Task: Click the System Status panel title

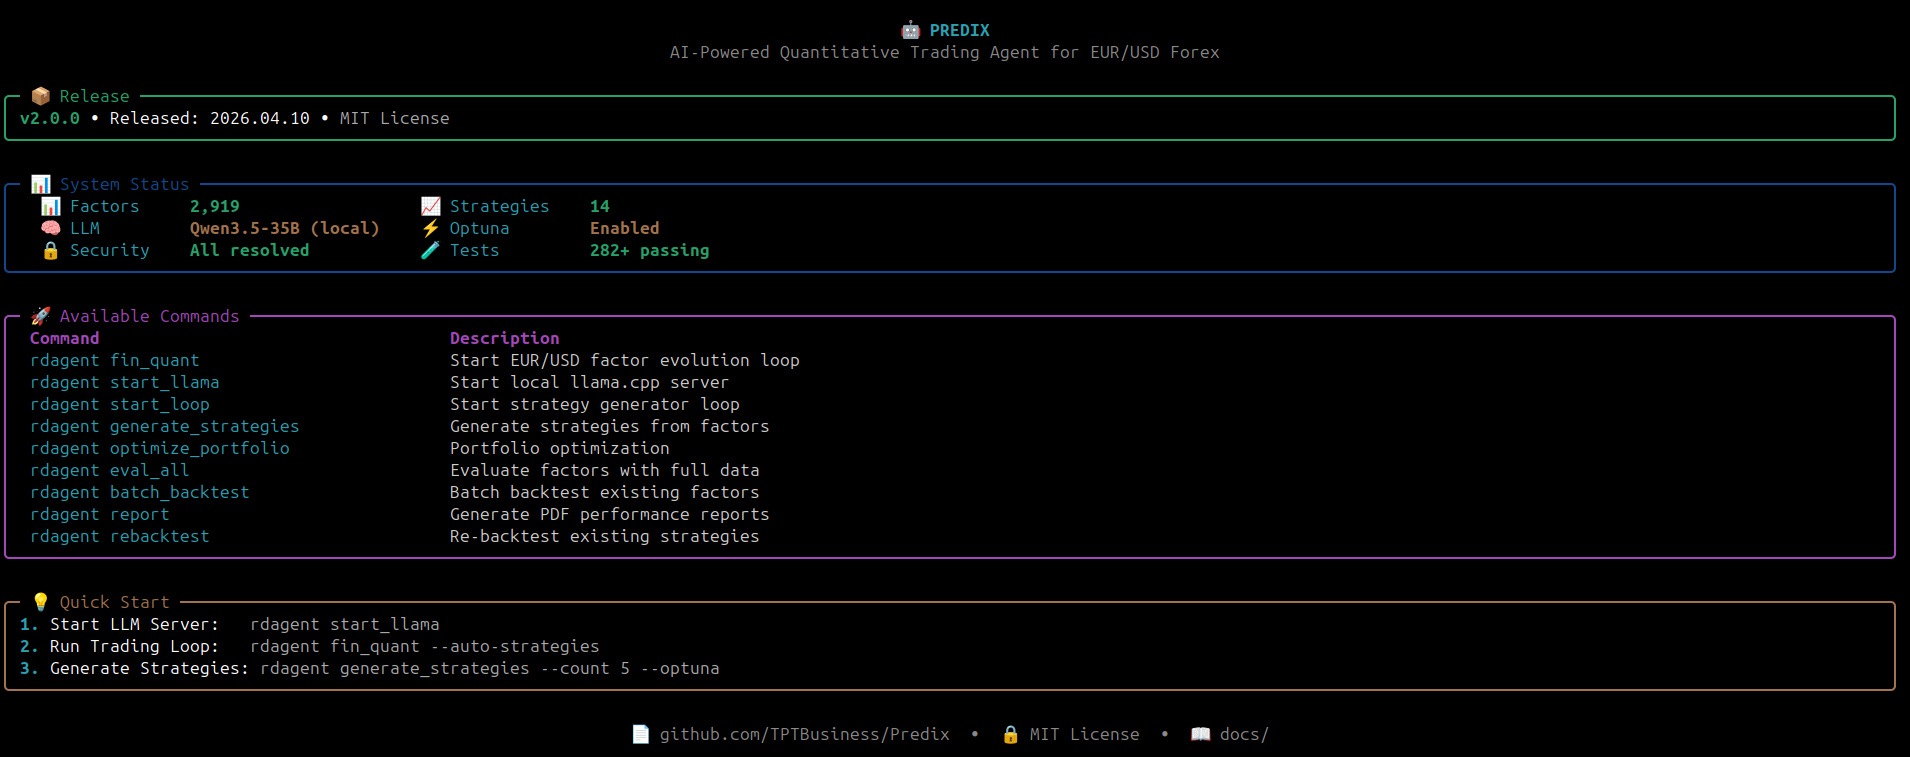Action: coord(125,184)
